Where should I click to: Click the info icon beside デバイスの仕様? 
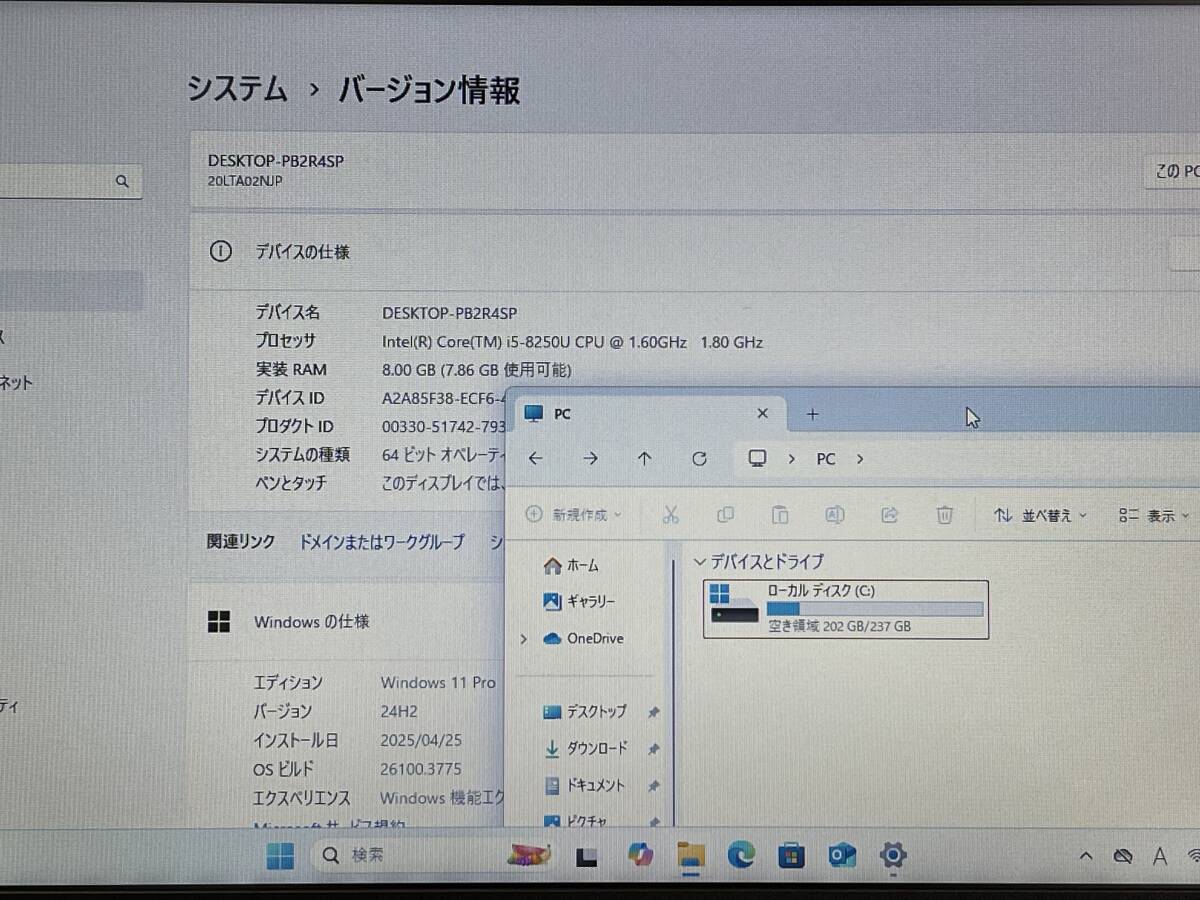coord(220,252)
